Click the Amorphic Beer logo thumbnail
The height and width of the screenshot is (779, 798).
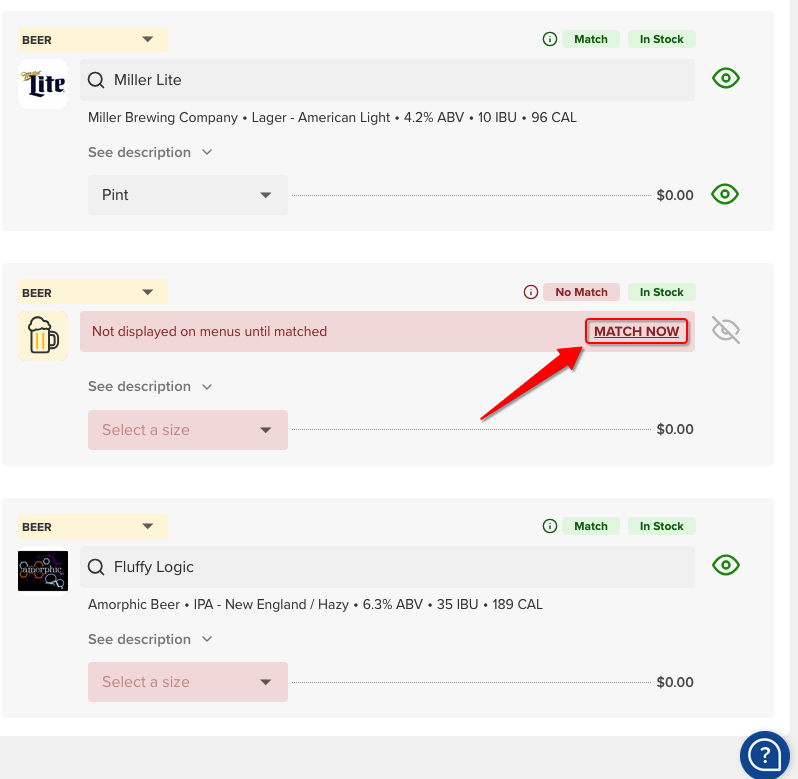pos(43,570)
